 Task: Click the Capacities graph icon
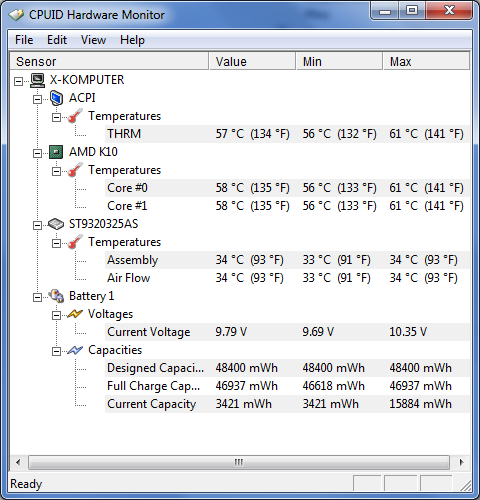pyautogui.click(x=75, y=350)
